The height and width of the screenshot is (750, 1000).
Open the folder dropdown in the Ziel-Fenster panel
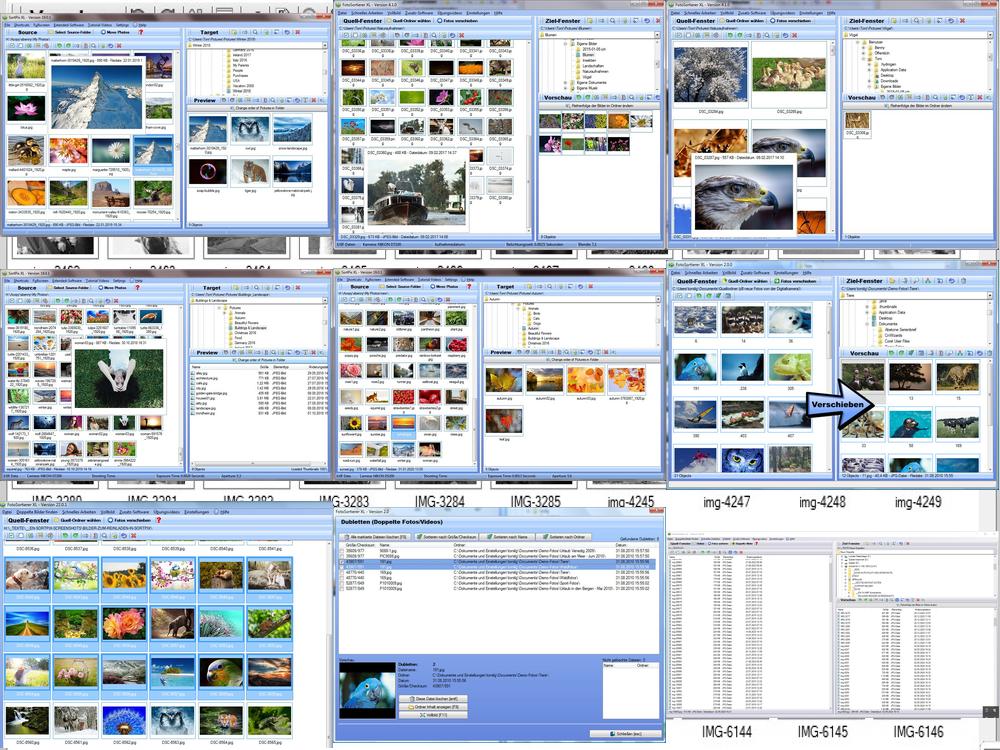click(658, 35)
